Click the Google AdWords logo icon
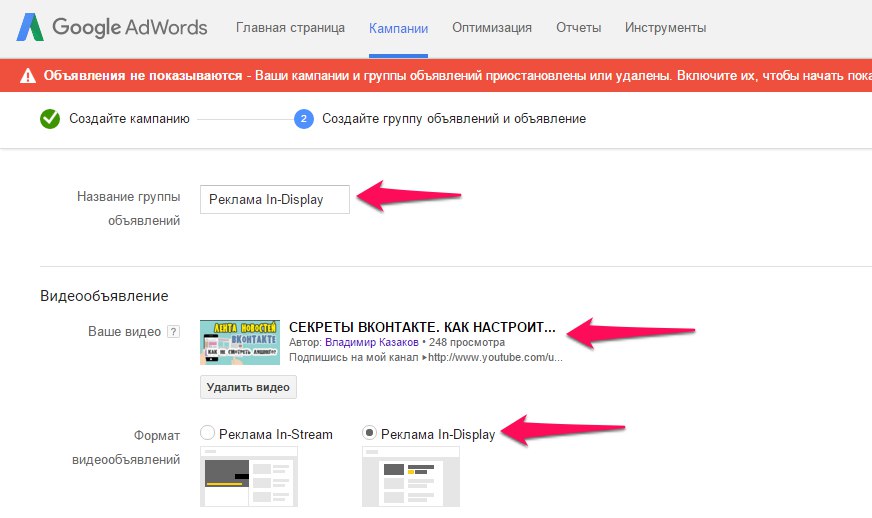 [x=30, y=27]
